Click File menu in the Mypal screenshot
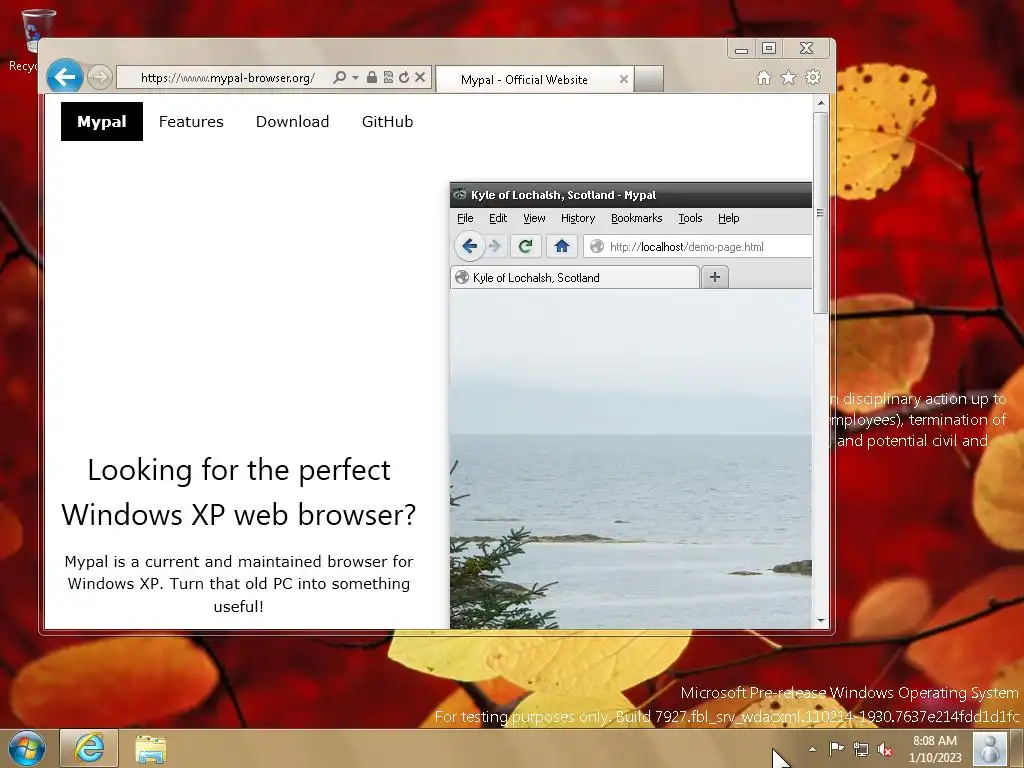The width and height of the screenshot is (1024, 768). [x=465, y=218]
